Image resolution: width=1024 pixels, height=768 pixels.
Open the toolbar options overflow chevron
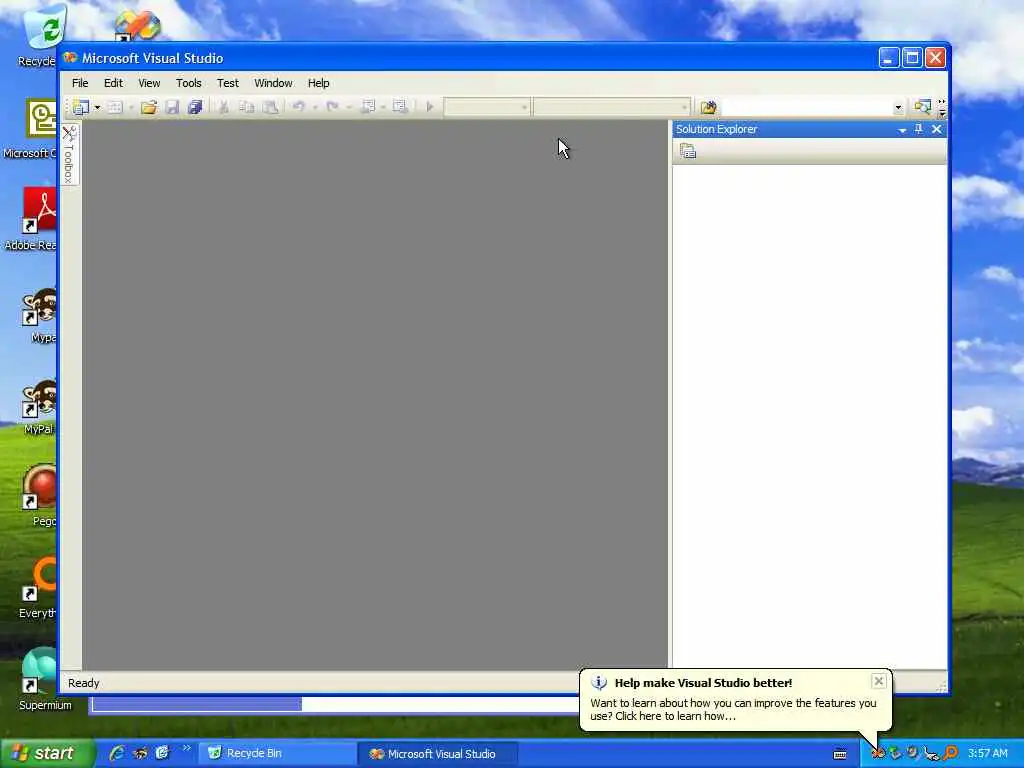[x=942, y=108]
